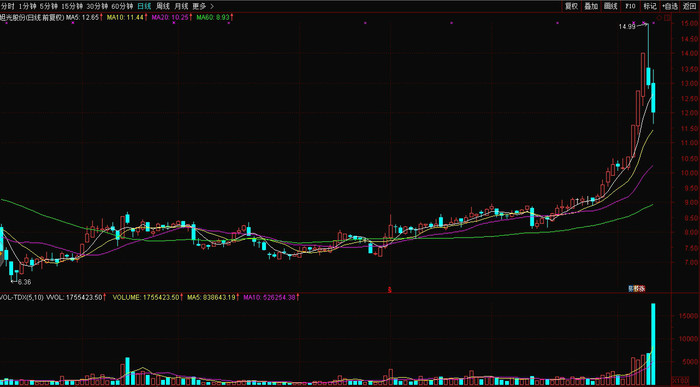Viewport: 700px width, 387px height.
Task: Click the 返回 back button
Action: coord(690,6)
